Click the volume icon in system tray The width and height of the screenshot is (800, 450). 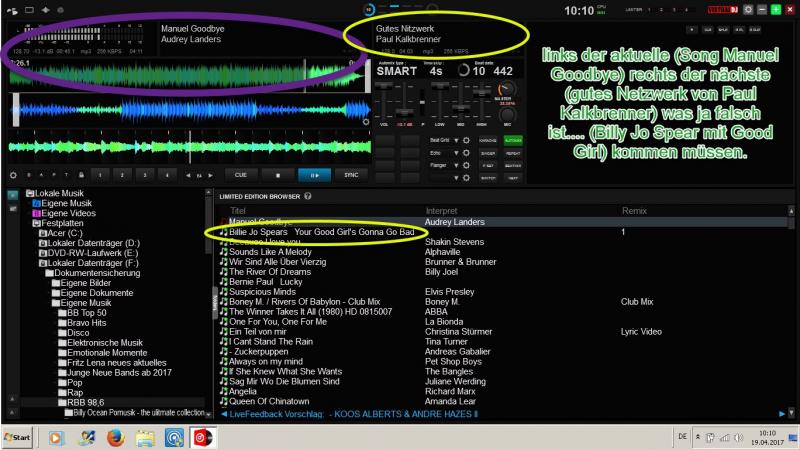tap(738, 438)
